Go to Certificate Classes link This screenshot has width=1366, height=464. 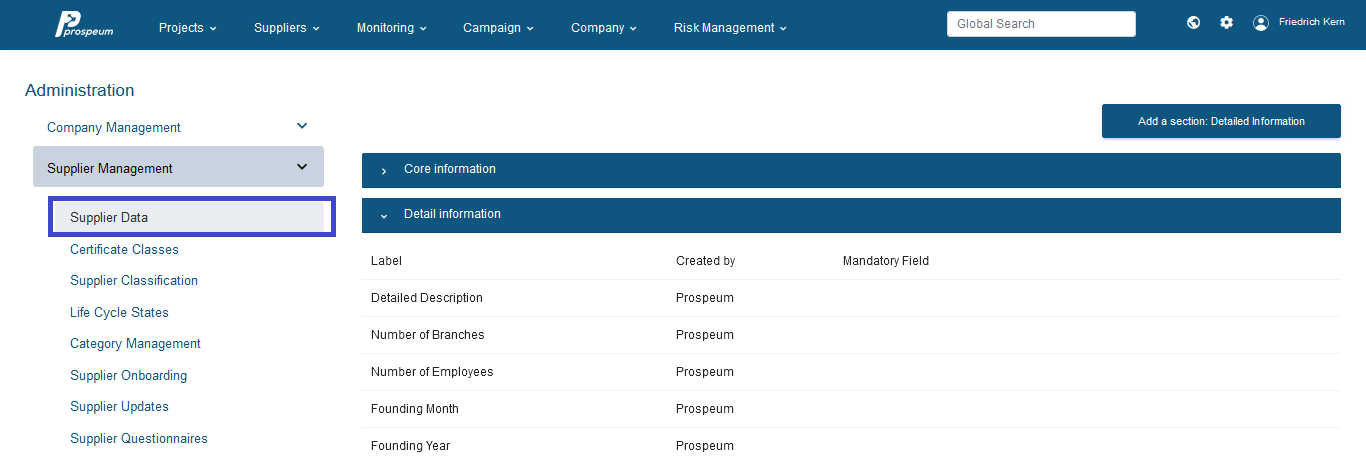(x=124, y=249)
